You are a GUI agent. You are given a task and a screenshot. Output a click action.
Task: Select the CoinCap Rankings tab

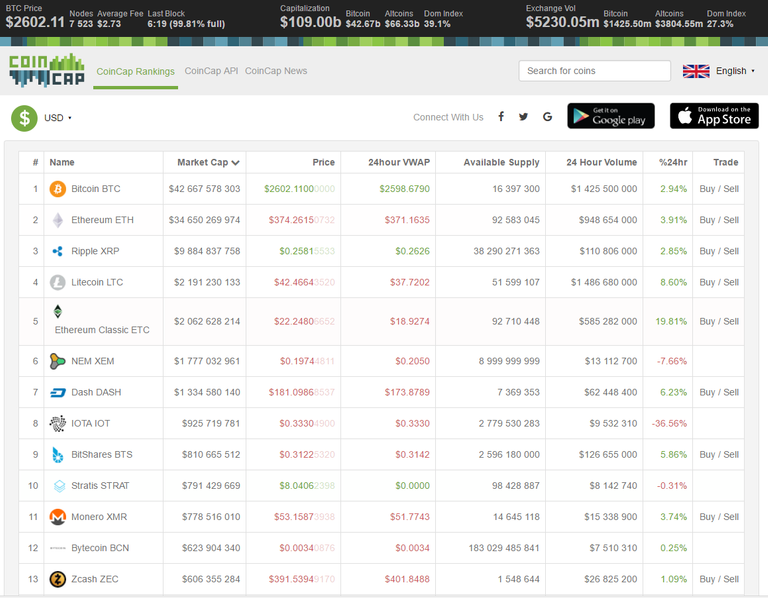point(136,72)
